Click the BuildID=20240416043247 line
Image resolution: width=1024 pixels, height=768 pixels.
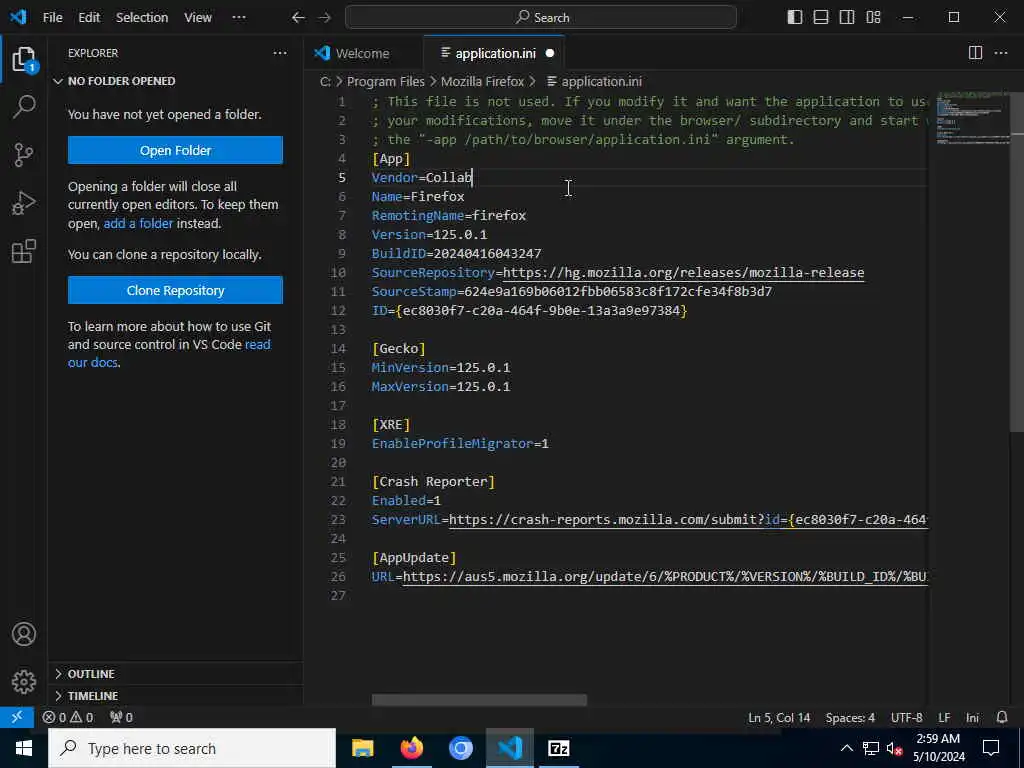[456, 253]
